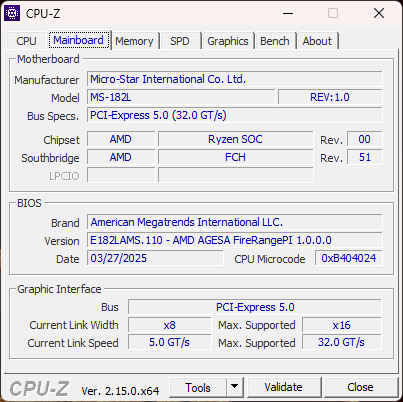Click the CPU-Z app icon in title bar
403x402 pixels.
pos(12,13)
